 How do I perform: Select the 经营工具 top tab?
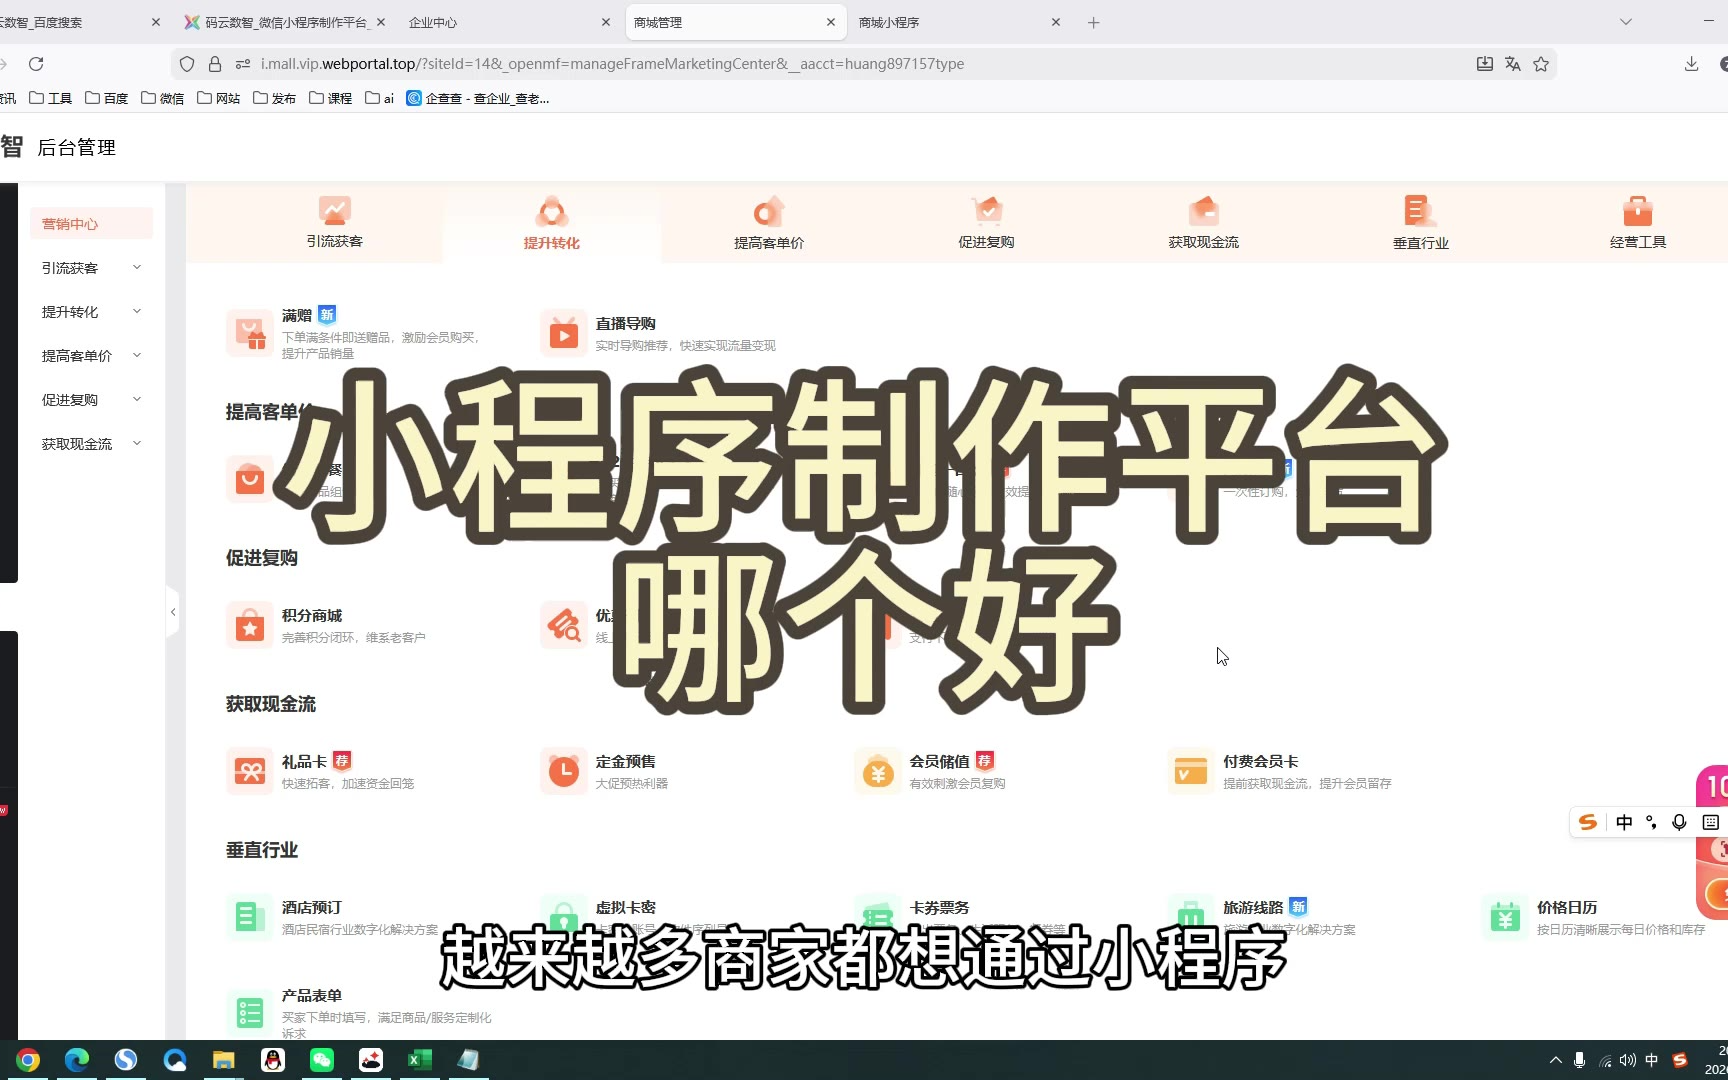point(1637,223)
